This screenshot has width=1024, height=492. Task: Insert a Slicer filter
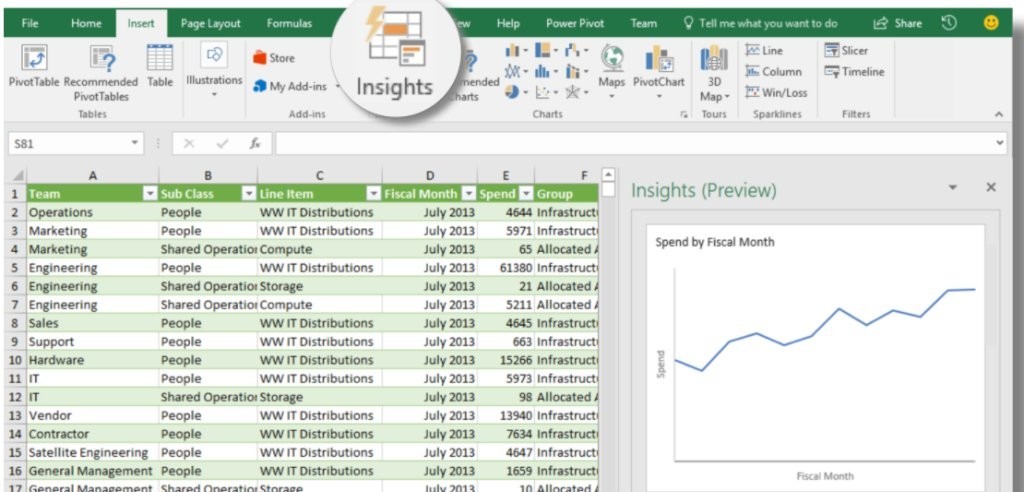(846, 50)
